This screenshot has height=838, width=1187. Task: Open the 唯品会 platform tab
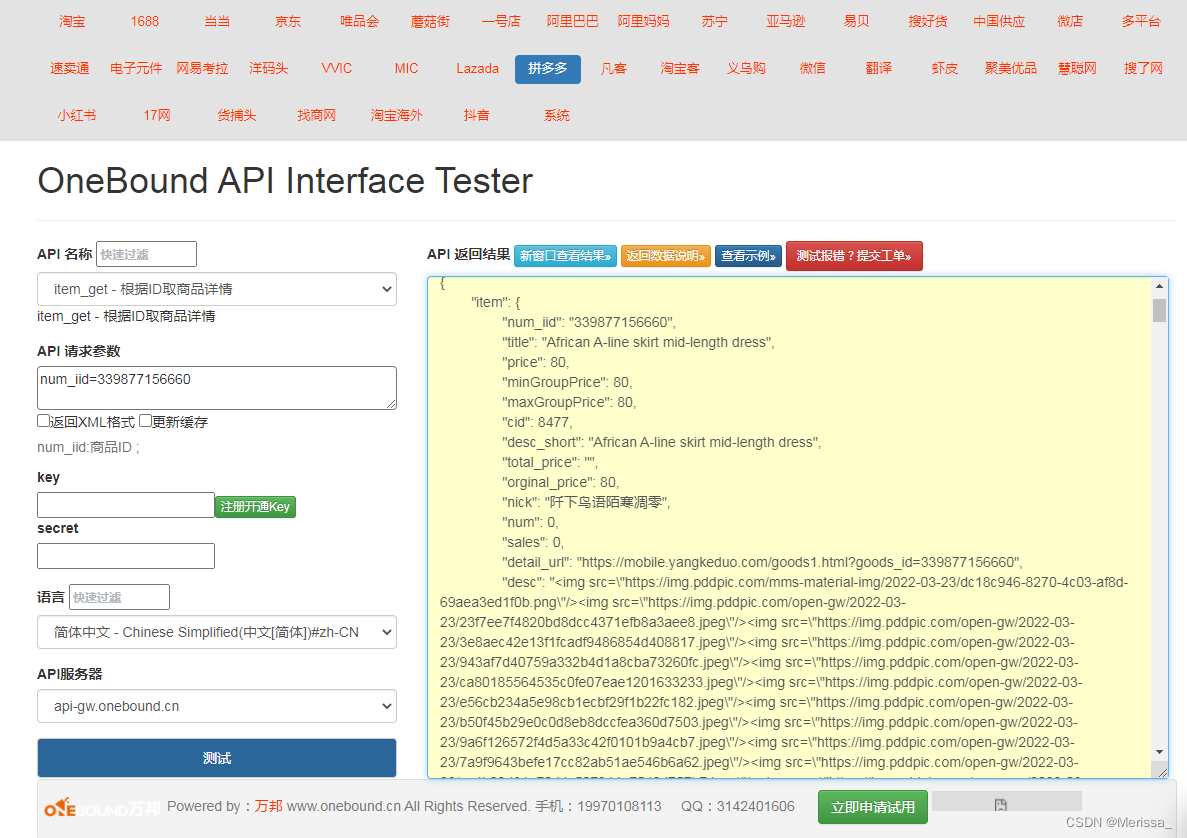pos(359,21)
